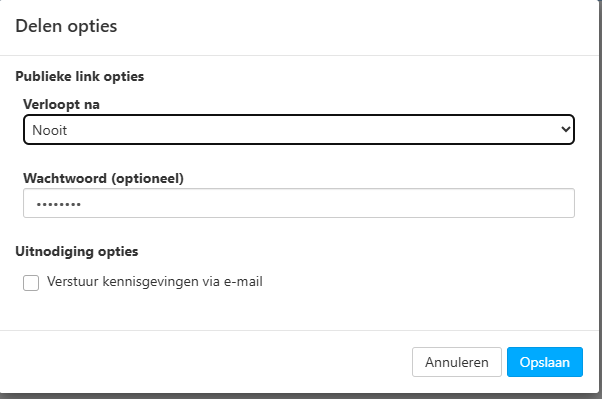Image resolution: width=602 pixels, height=399 pixels.
Task: Click the Uitnodiging opties heading
Action: coord(76,251)
